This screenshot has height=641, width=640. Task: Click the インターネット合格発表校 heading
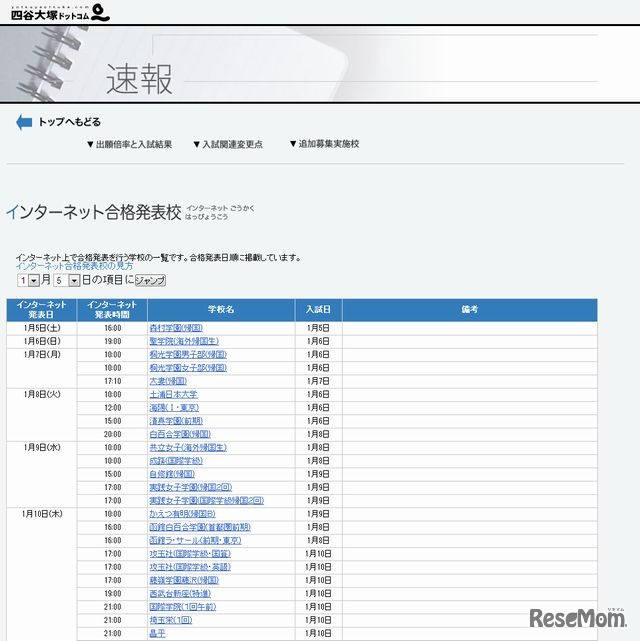tap(94, 212)
